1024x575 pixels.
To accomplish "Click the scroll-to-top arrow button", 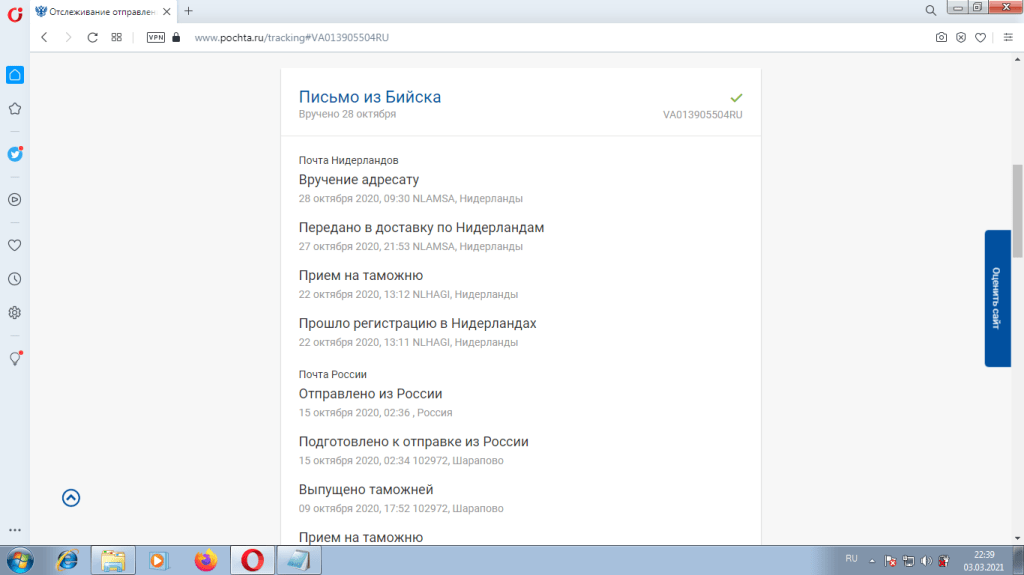I will 71,498.
